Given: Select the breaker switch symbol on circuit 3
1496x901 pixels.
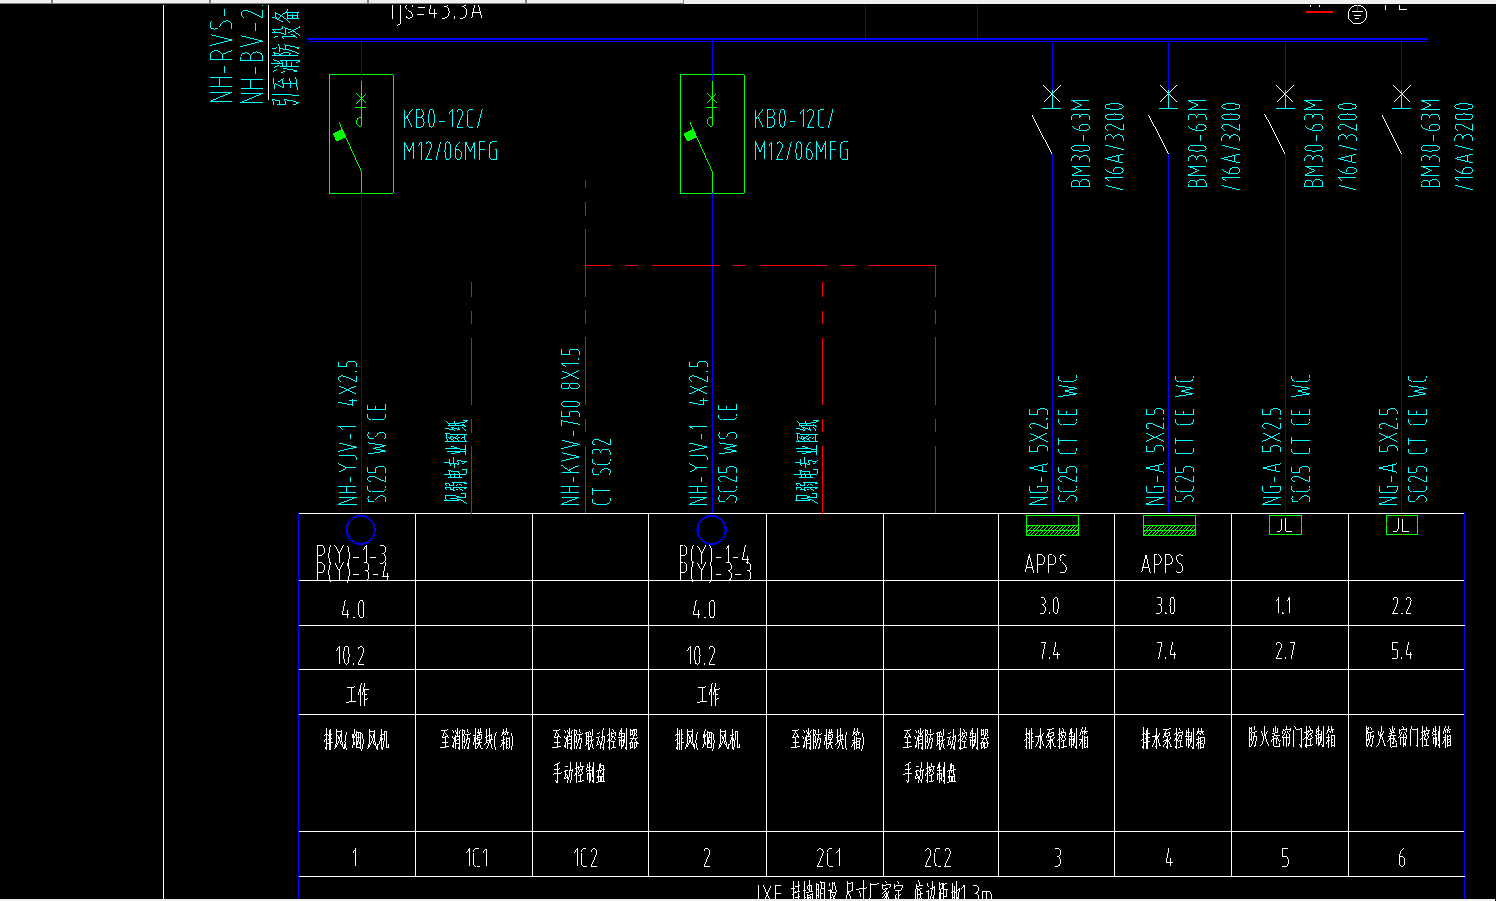Looking at the screenshot, I should point(1045,120).
